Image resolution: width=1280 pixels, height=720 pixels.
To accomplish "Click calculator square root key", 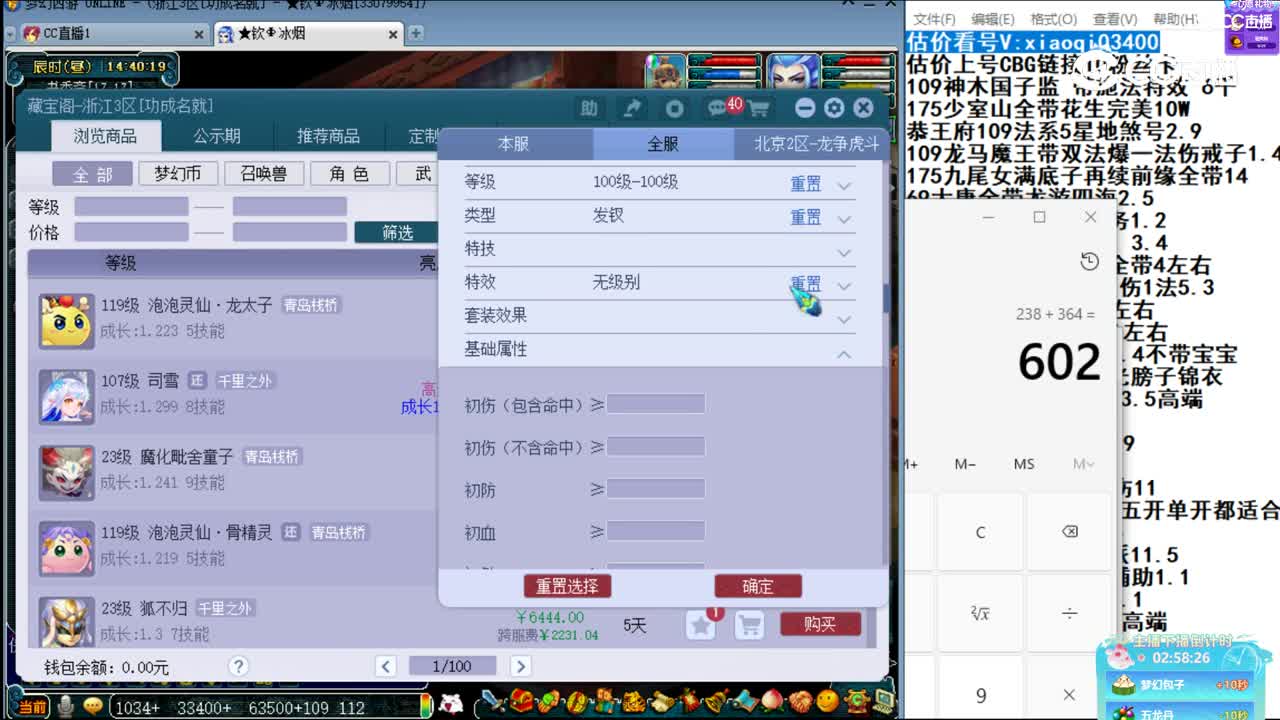I will tap(980, 613).
